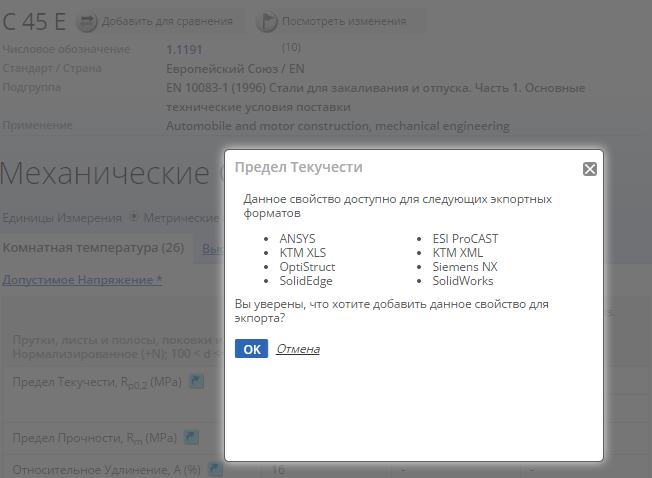Viewport: 652px width, 478px height.
Task: Click the Automobile and motor construction application text
Action: coord(338,126)
